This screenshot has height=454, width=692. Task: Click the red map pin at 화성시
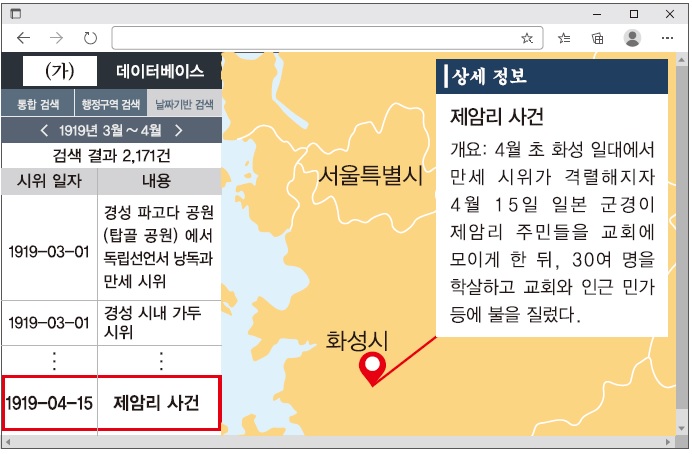(x=373, y=368)
